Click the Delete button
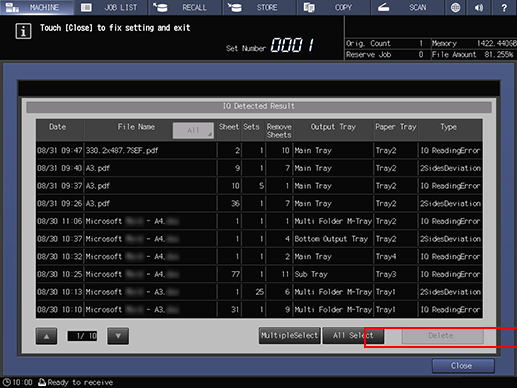 pyautogui.click(x=442, y=335)
